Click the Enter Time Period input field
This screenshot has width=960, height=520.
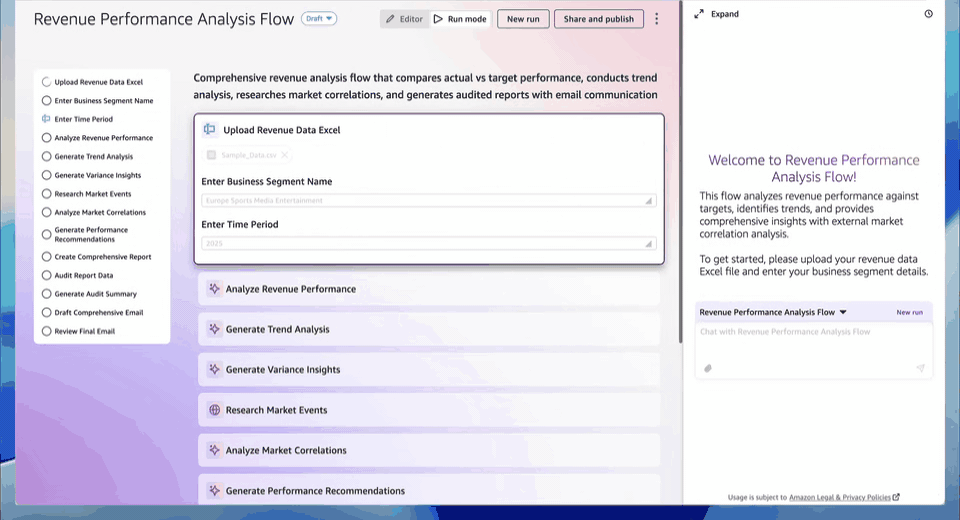coord(429,243)
